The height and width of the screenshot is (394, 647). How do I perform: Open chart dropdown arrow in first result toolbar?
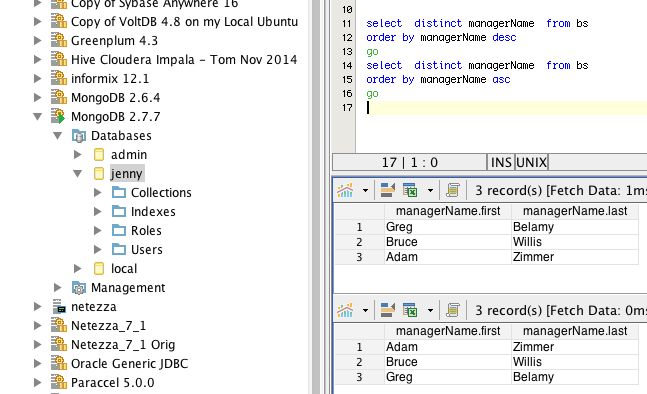coord(365,191)
